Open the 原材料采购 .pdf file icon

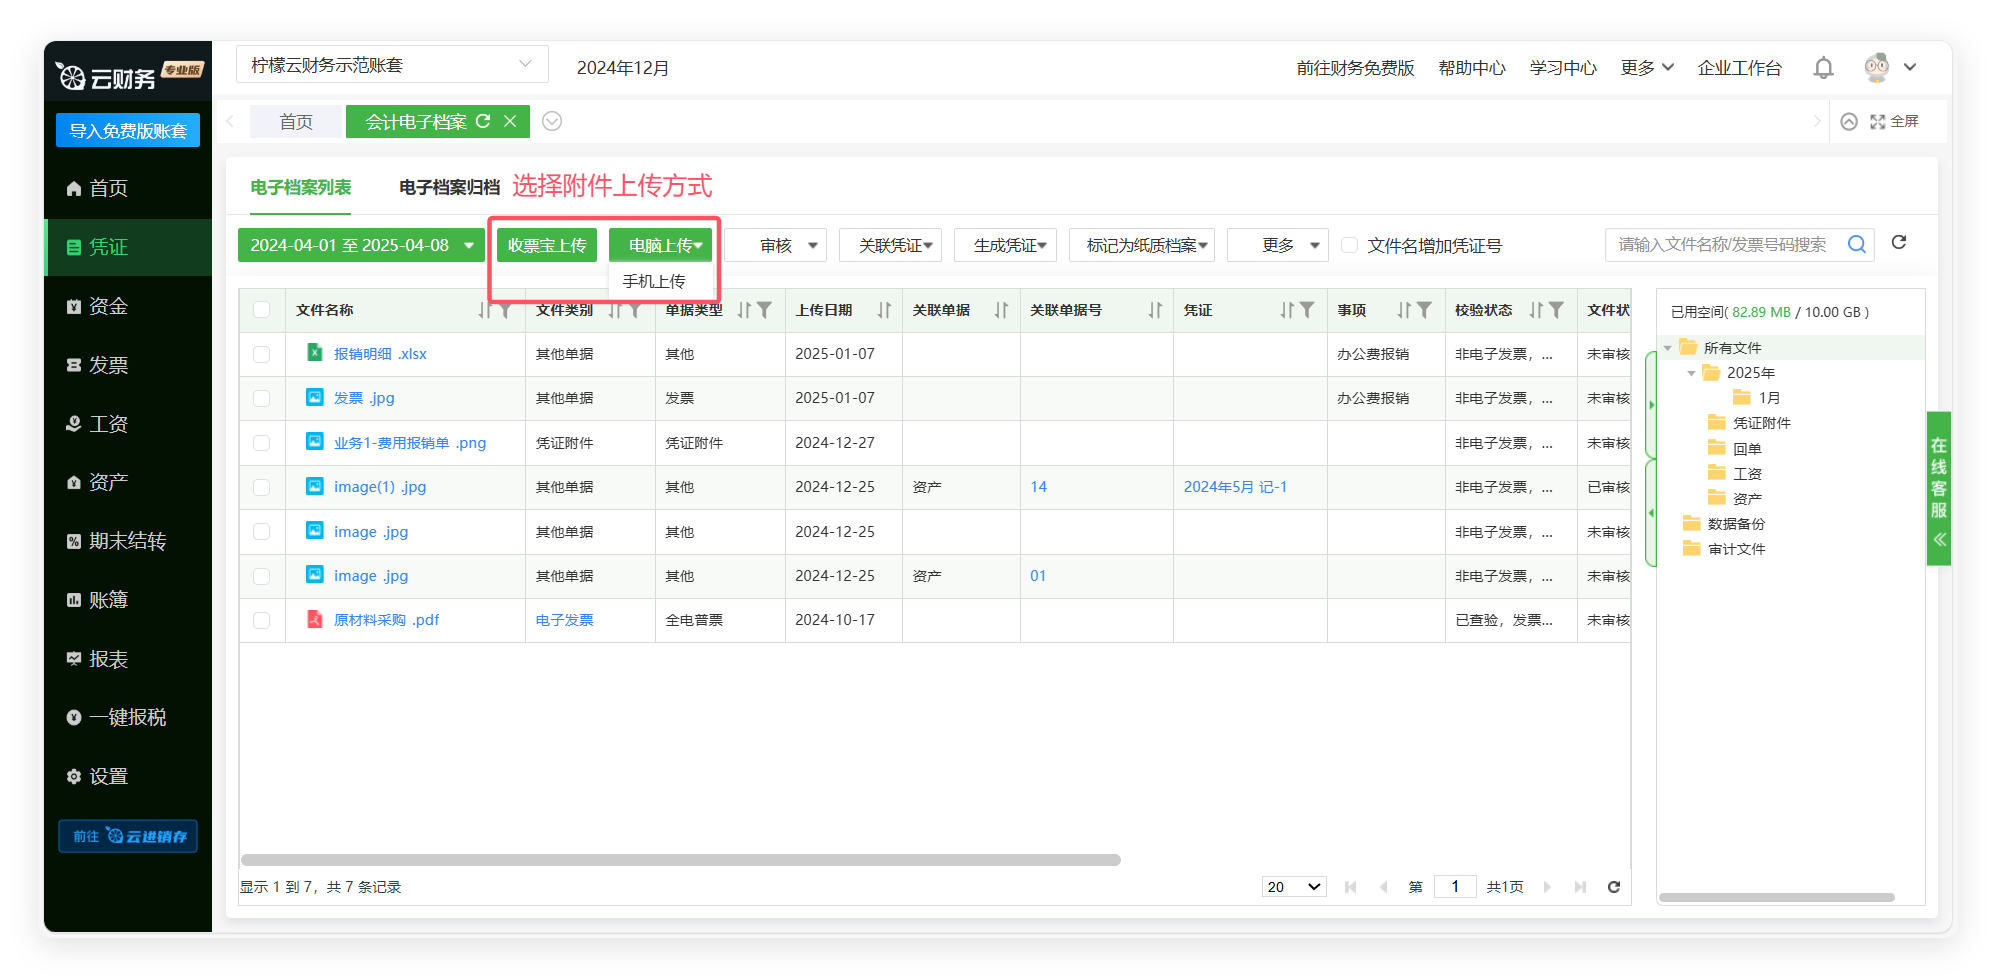tap(314, 620)
